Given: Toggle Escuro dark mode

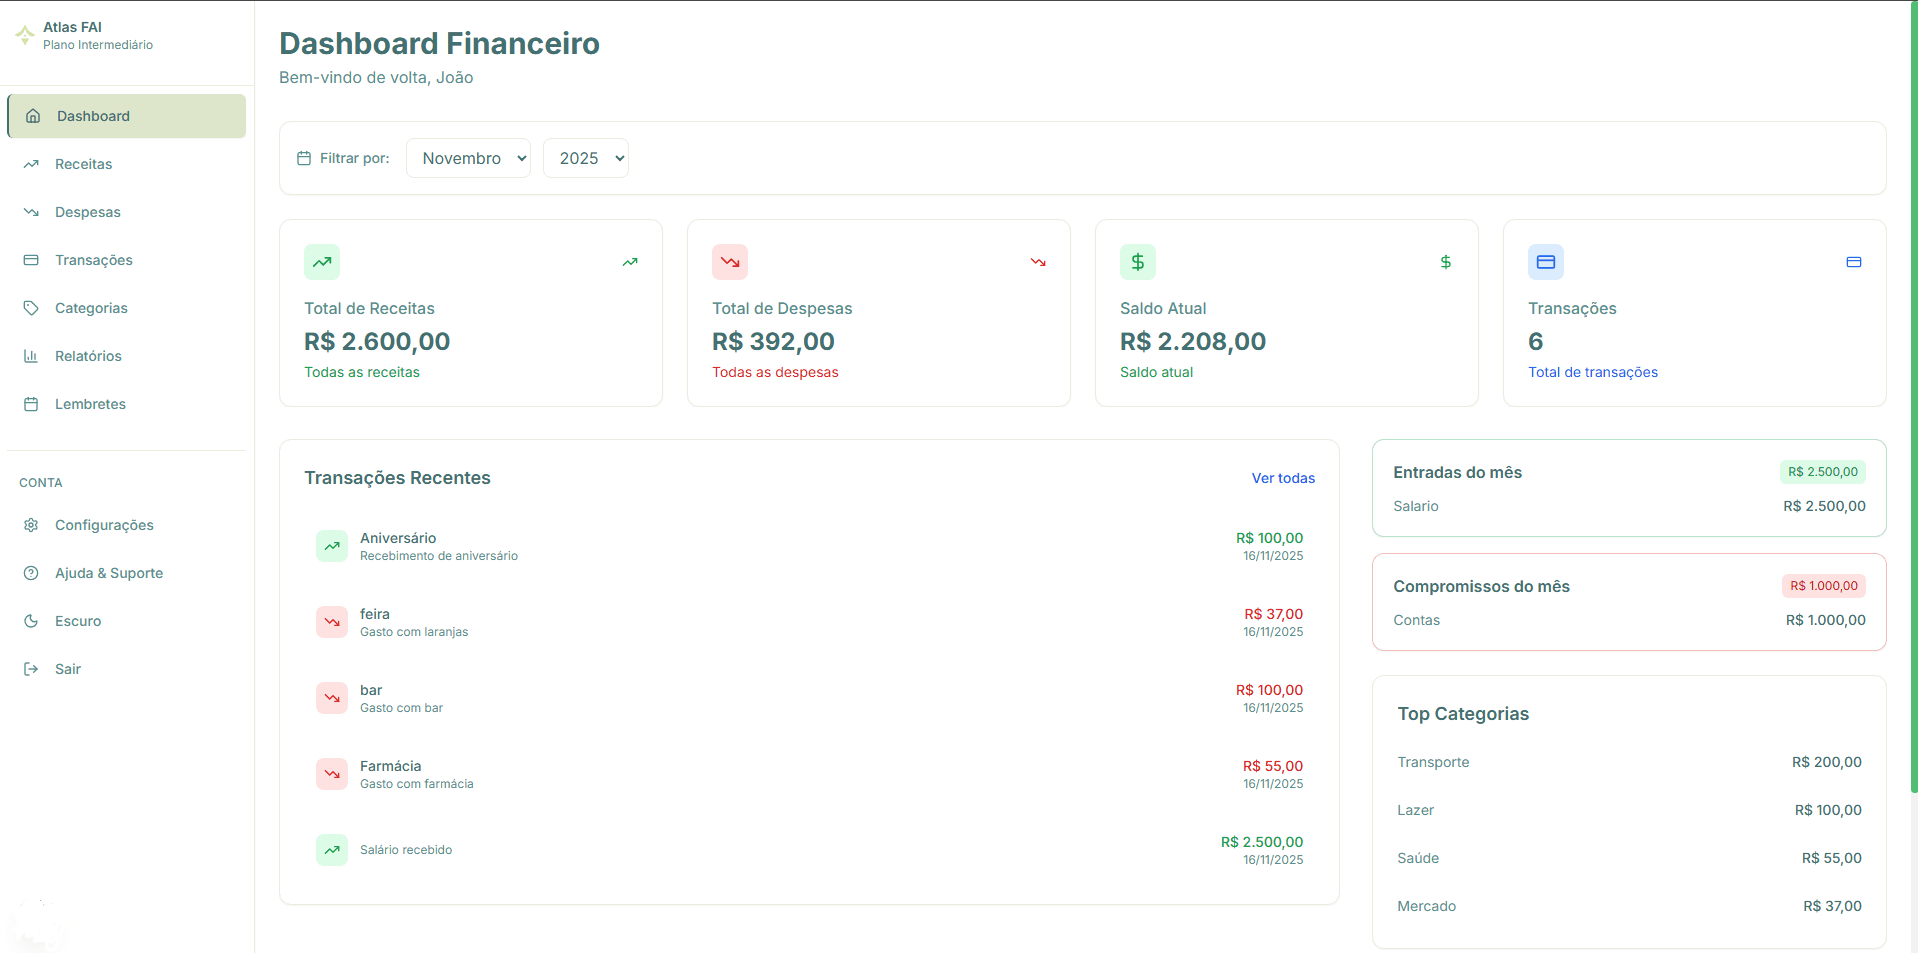Looking at the screenshot, I should (32, 621).
